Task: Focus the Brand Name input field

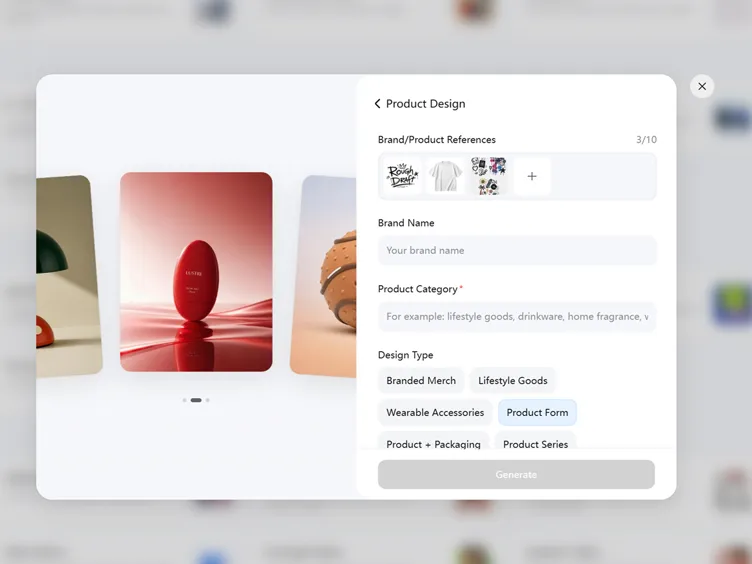Action: pos(517,250)
